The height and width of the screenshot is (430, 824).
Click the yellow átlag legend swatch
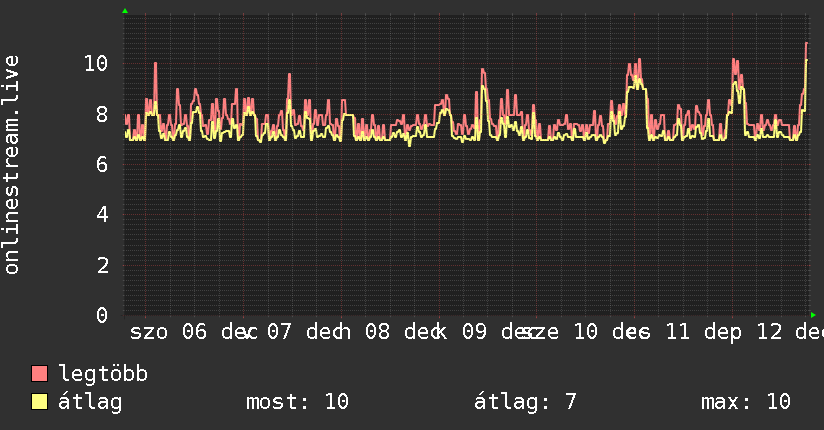pos(39,402)
